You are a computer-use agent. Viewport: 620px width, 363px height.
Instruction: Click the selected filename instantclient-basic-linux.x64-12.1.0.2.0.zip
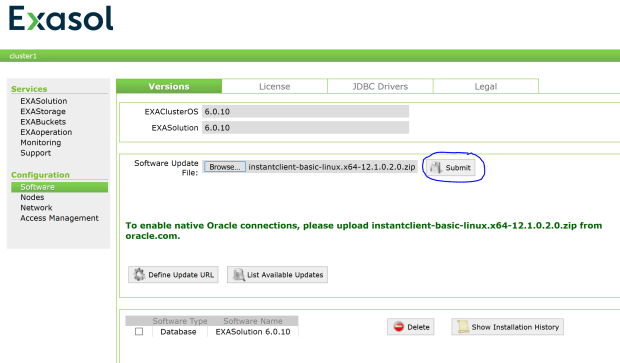click(332, 167)
